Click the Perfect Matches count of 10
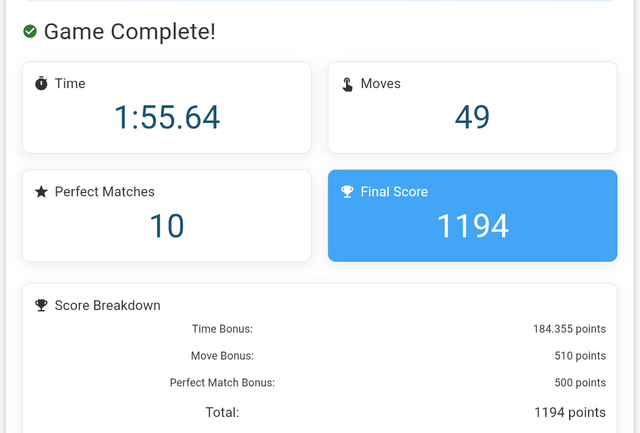 167,226
